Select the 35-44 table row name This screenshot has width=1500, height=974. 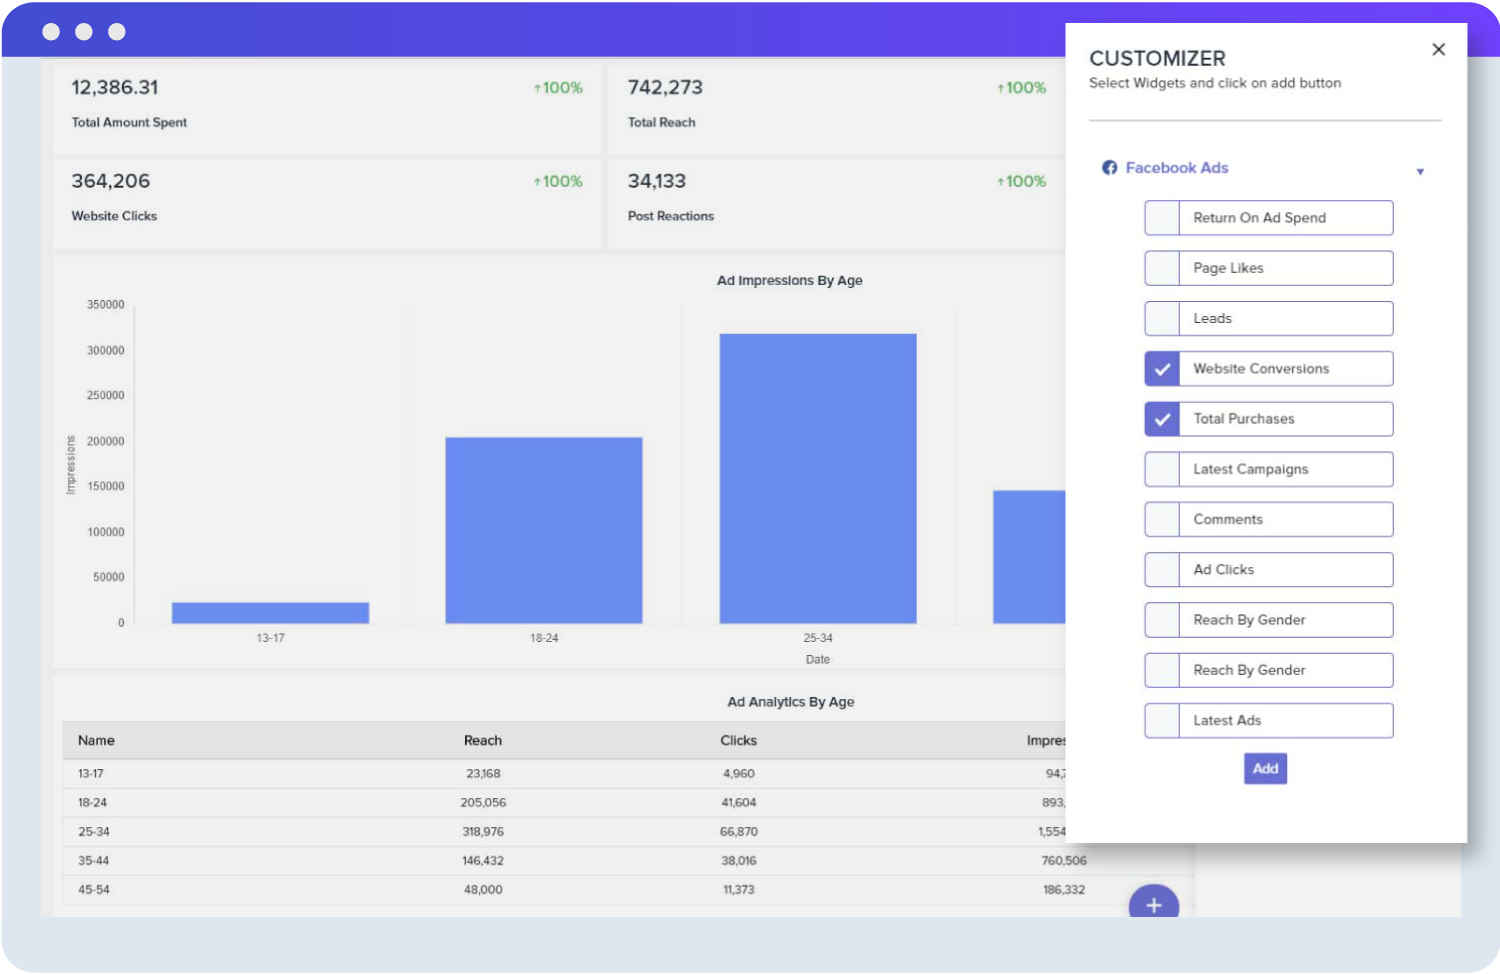(x=94, y=861)
